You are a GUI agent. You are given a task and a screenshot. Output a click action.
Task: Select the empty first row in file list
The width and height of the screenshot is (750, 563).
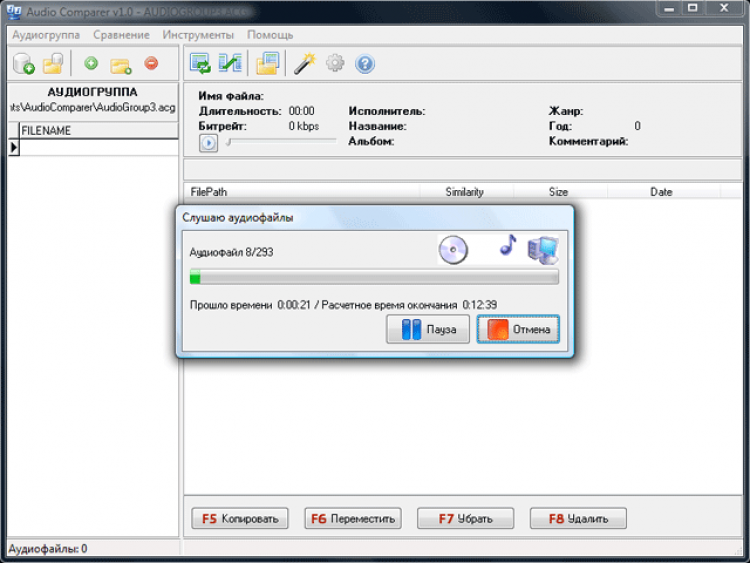pos(99,147)
